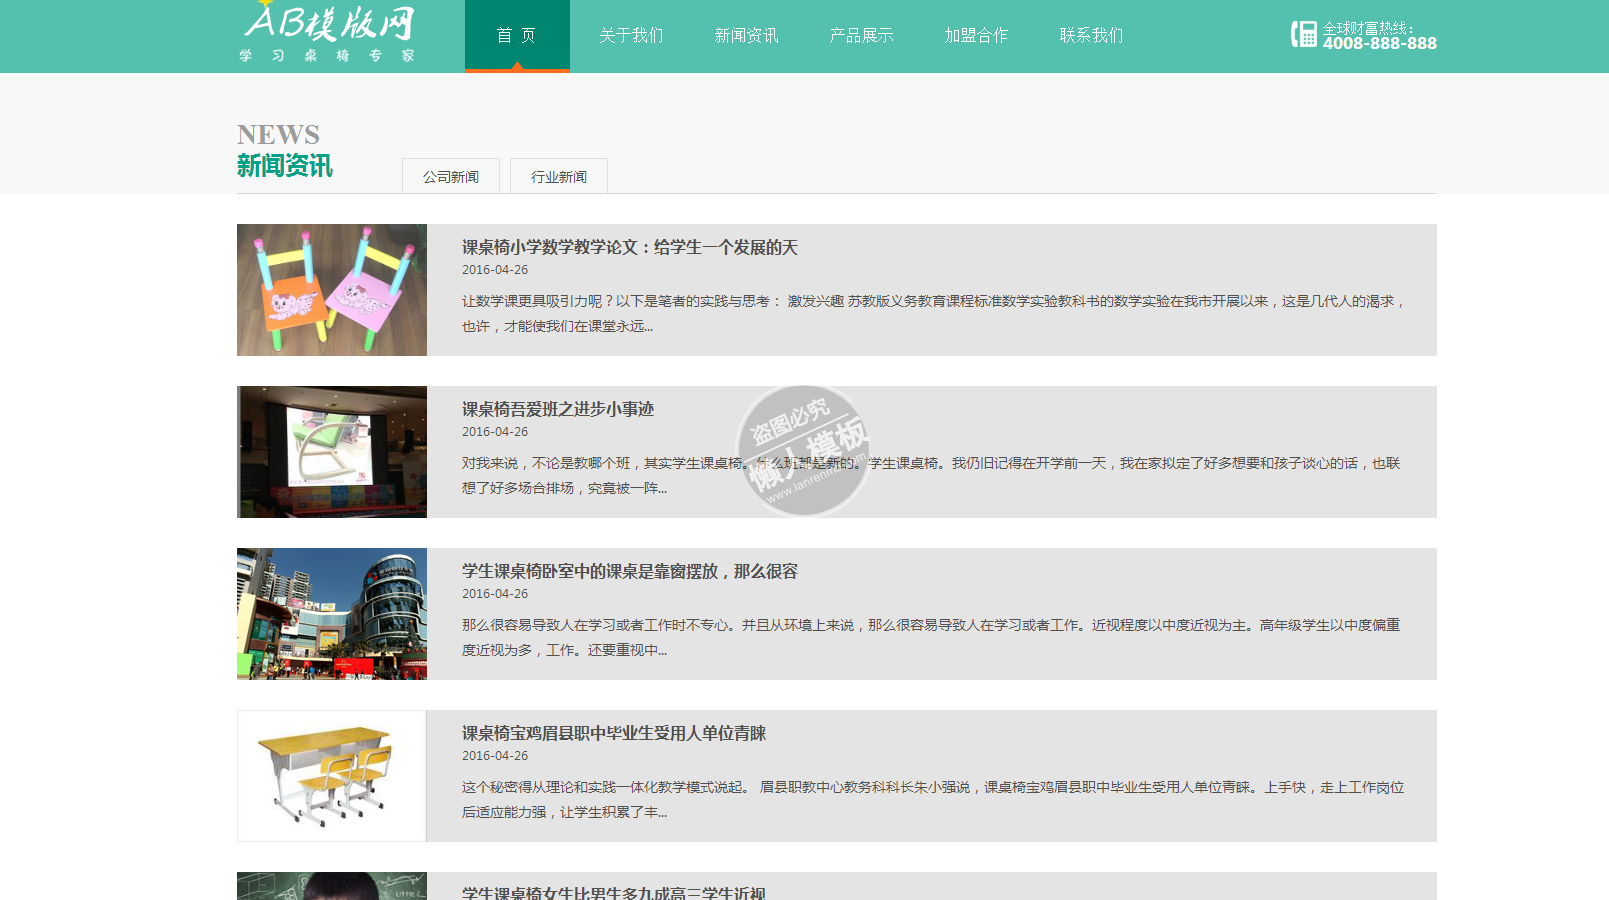The height and width of the screenshot is (900, 1609).
Task: Switch to the 公司新闻 tab
Action: 451,177
